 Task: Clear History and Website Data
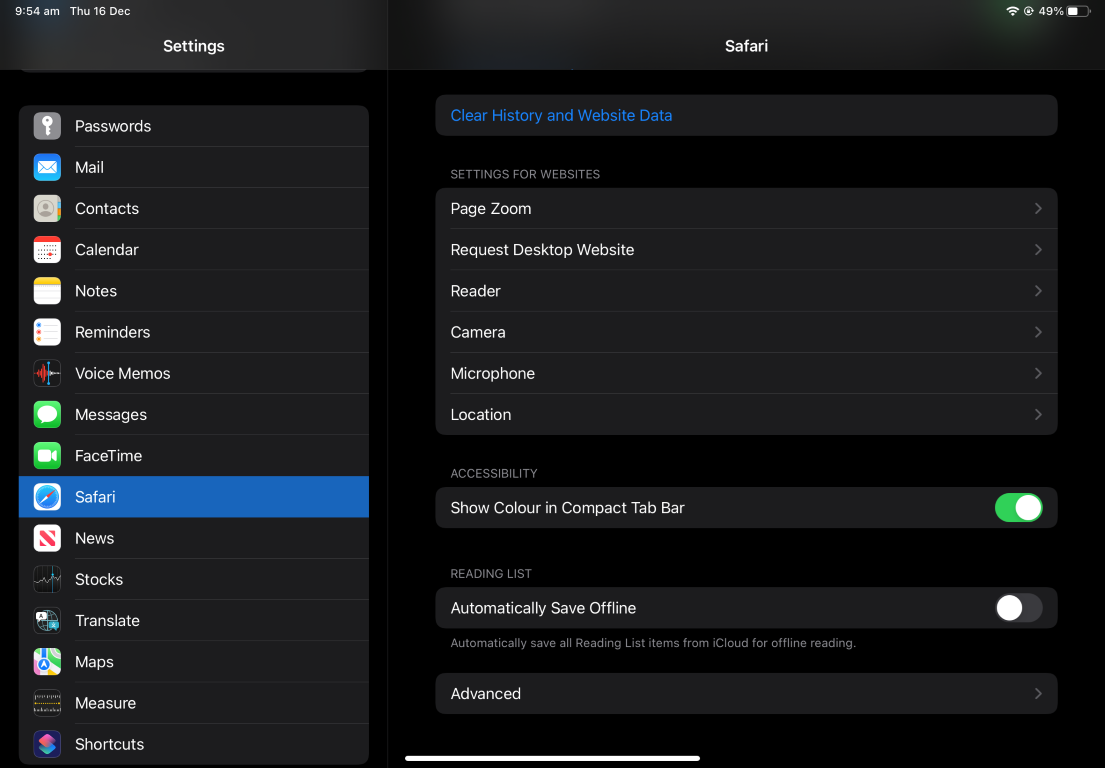pos(746,116)
